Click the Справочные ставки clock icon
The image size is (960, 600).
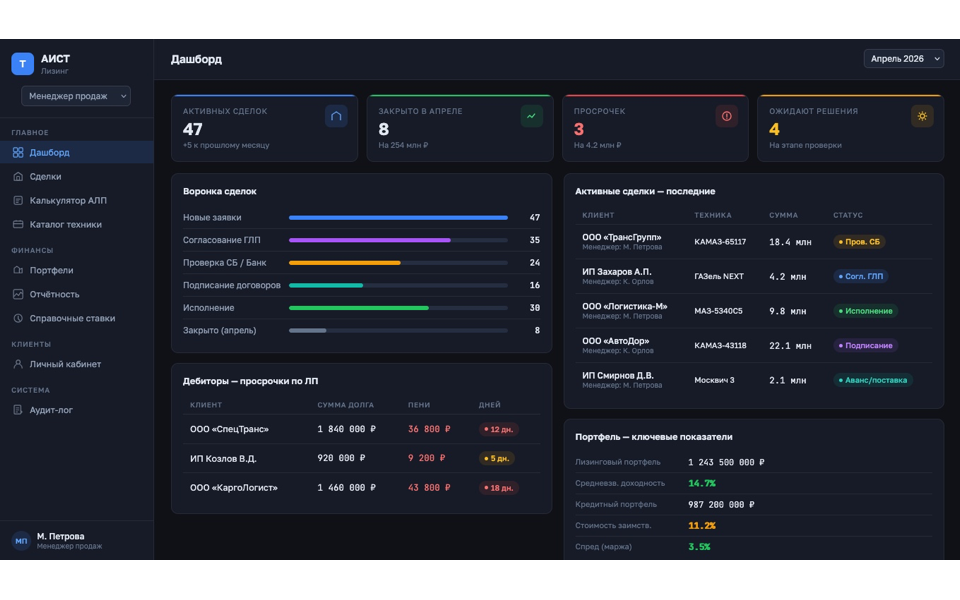[x=18, y=318]
